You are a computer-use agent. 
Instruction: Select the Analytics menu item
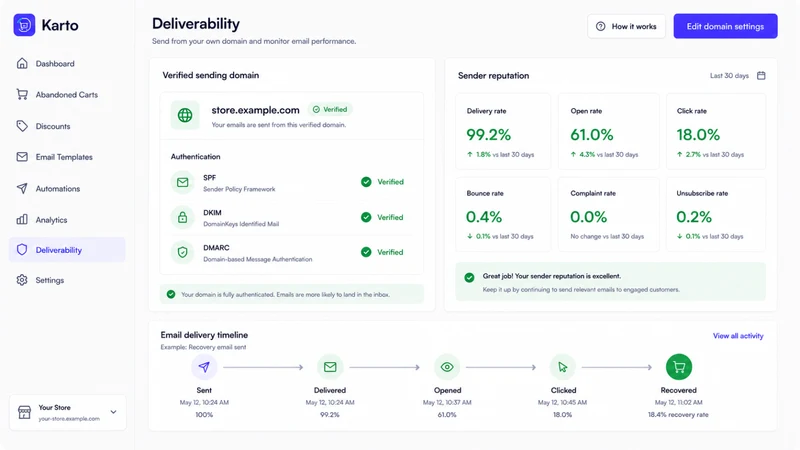click(67, 220)
